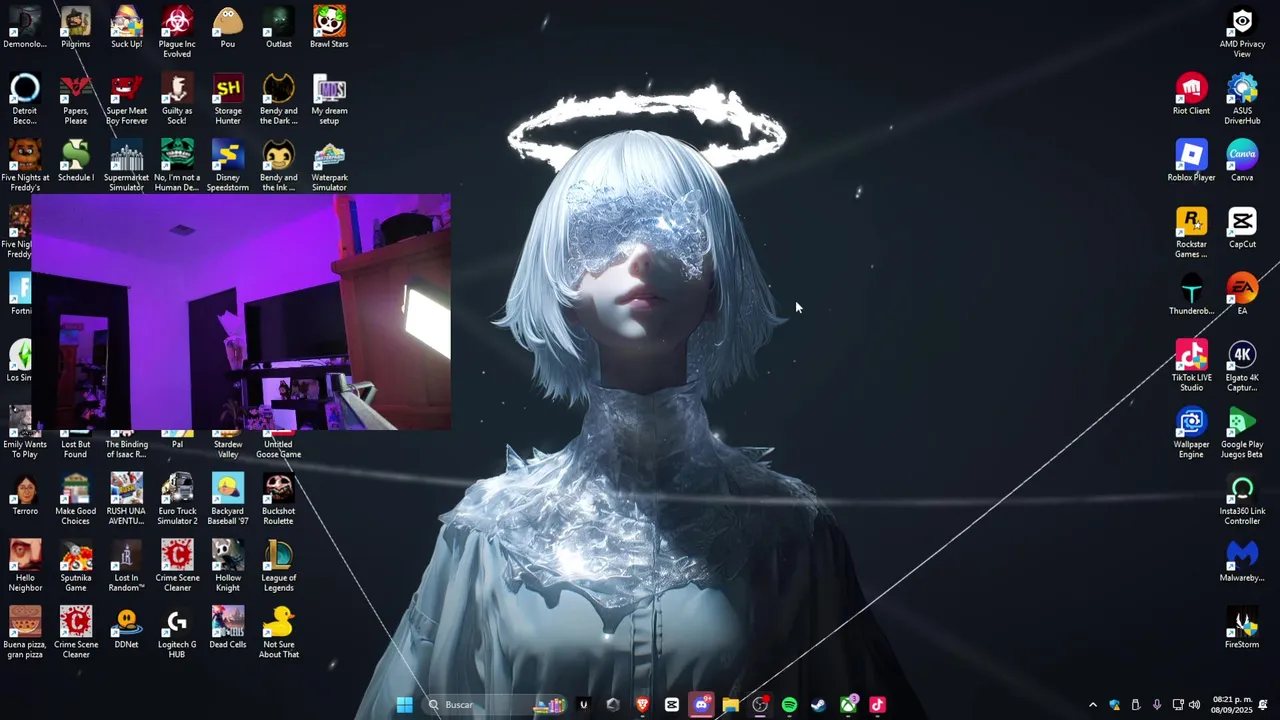Open Spotify from the taskbar
This screenshot has width=1280, height=720.
(789, 705)
